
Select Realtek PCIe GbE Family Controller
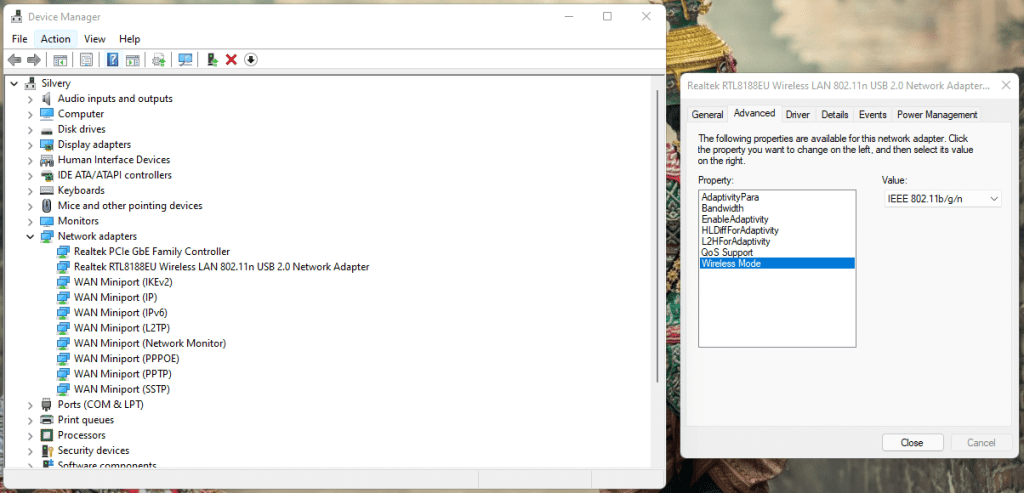(152, 251)
